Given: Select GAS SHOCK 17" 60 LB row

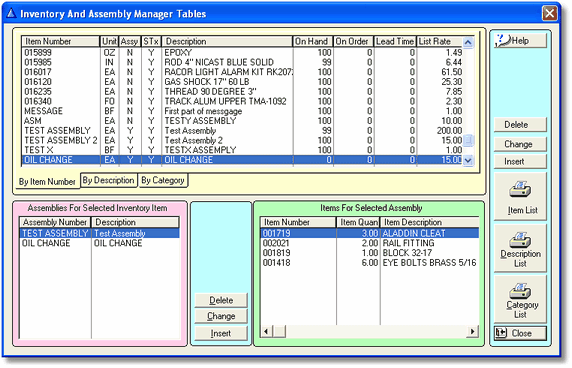Looking at the screenshot, I should tap(242, 82).
